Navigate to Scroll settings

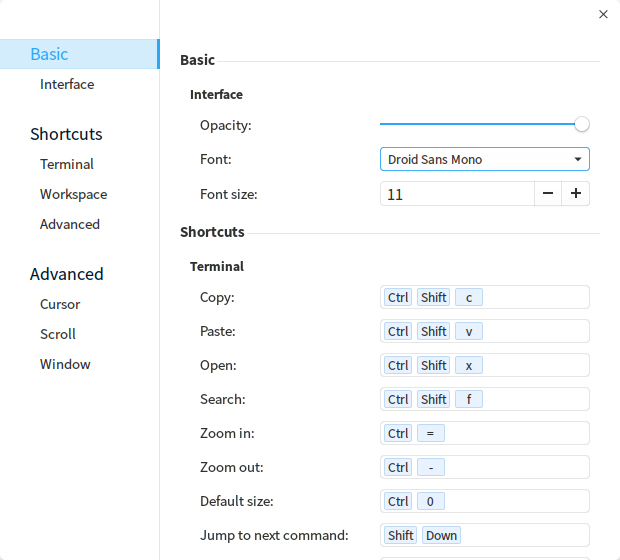tap(58, 334)
